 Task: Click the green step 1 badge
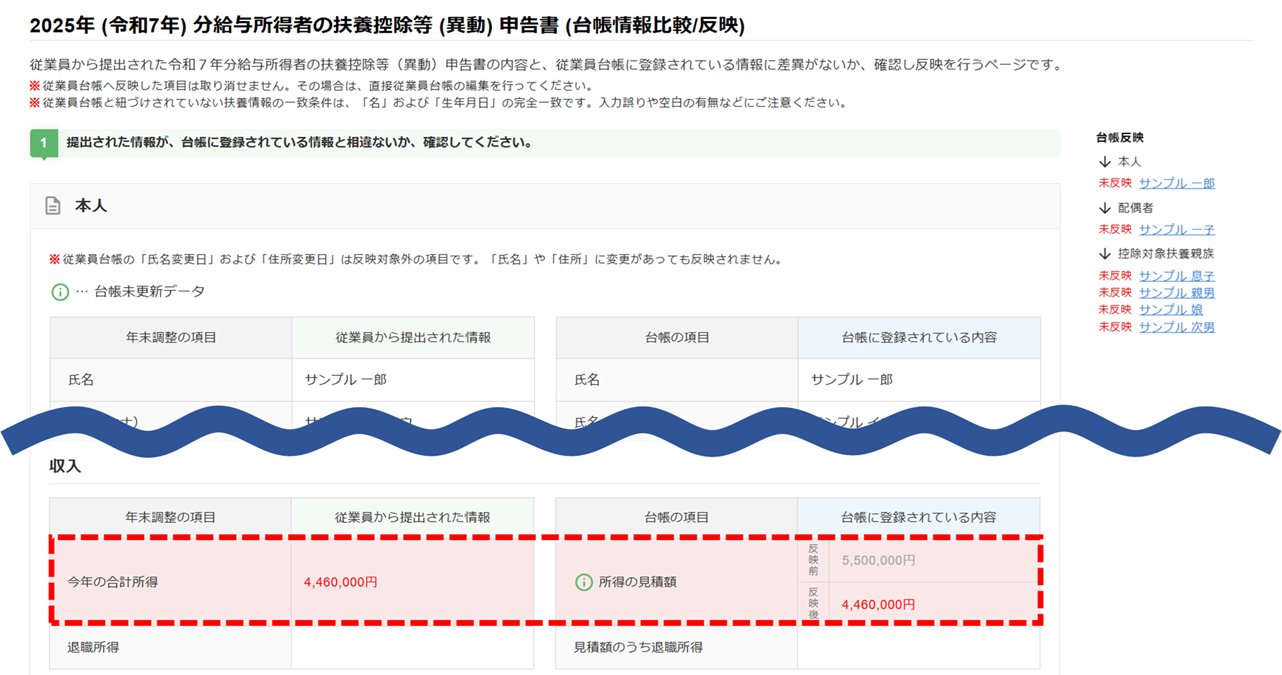pos(43,143)
